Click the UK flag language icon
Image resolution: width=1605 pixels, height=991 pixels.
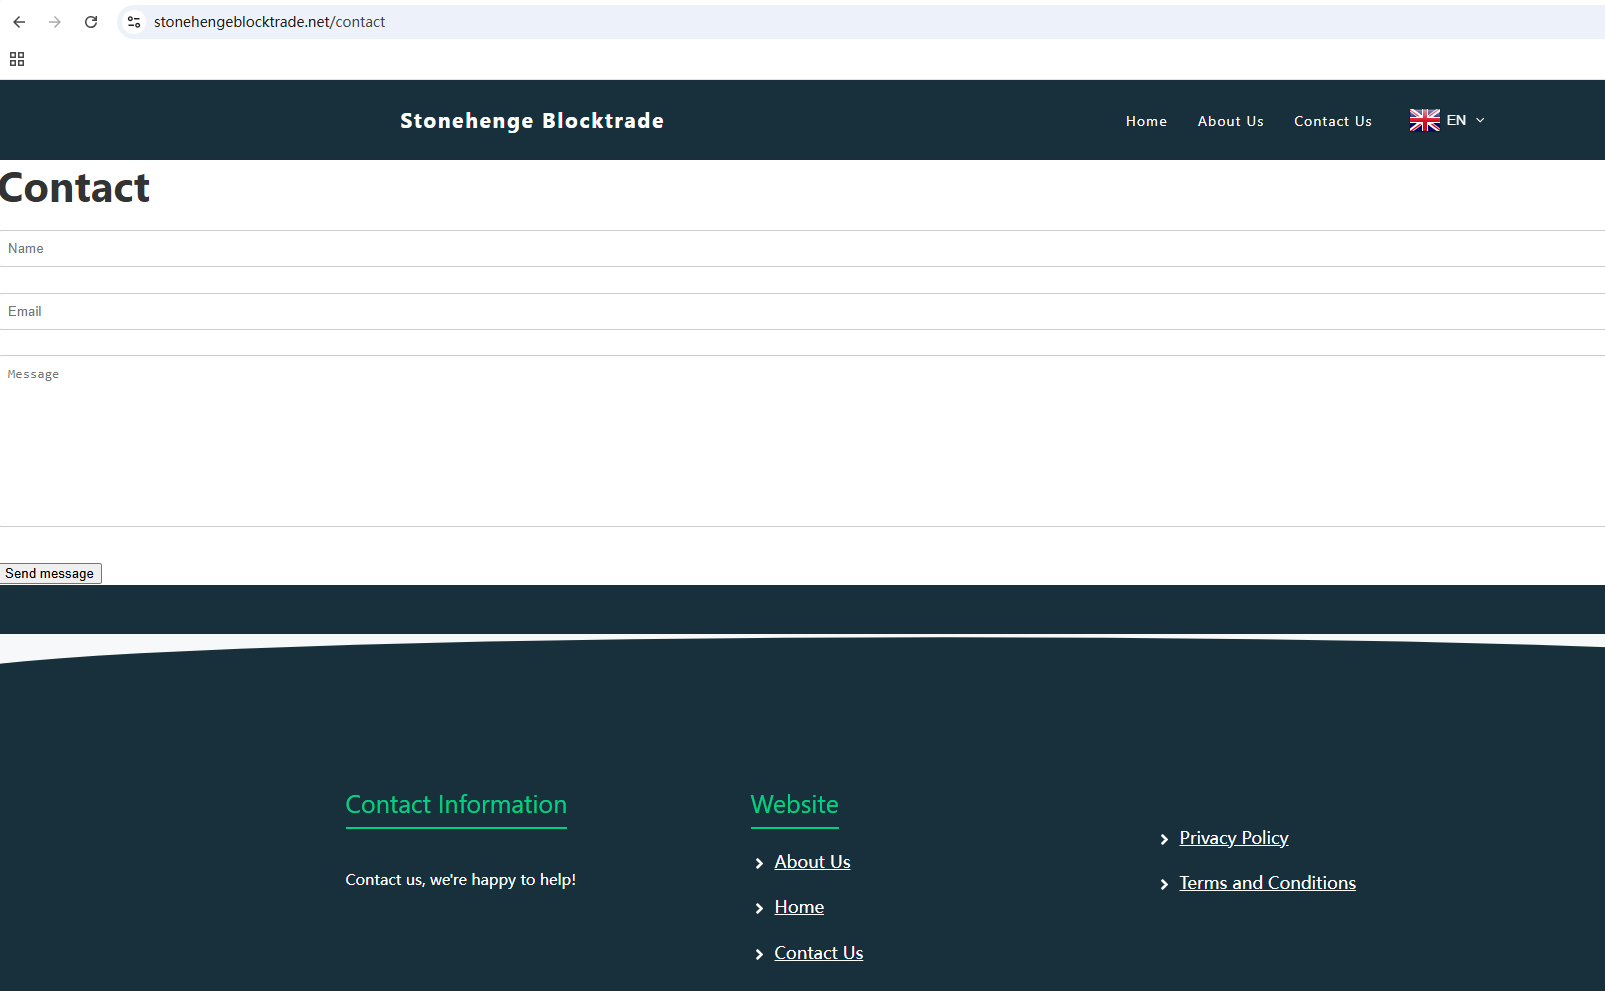tap(1424, 120)
